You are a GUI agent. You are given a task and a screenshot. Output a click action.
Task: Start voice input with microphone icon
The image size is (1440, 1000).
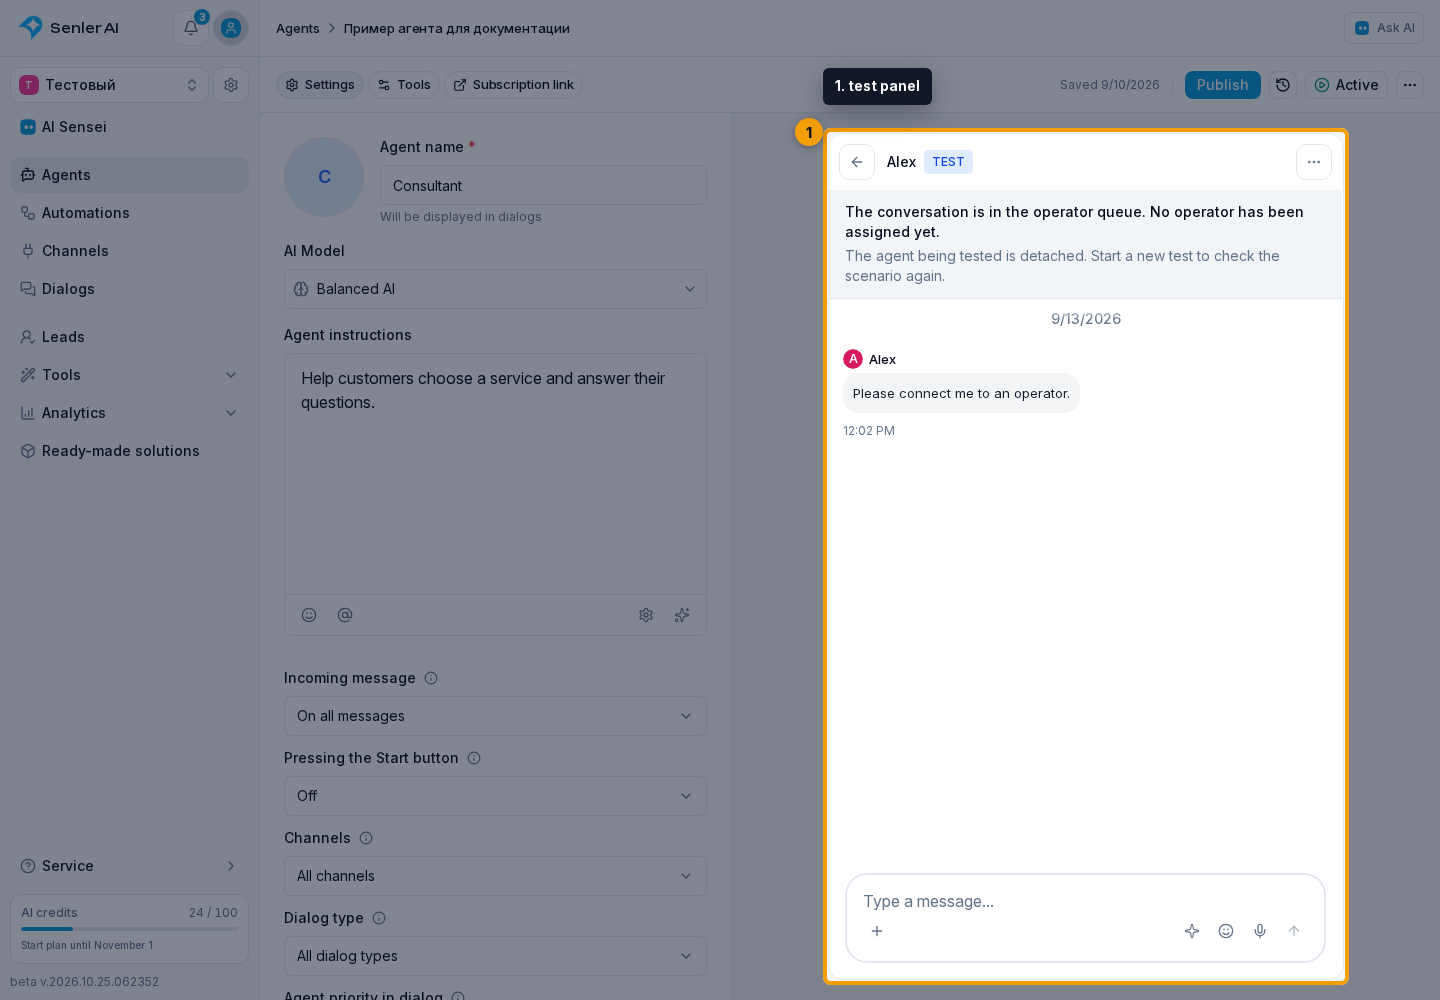pos(1260,931)
